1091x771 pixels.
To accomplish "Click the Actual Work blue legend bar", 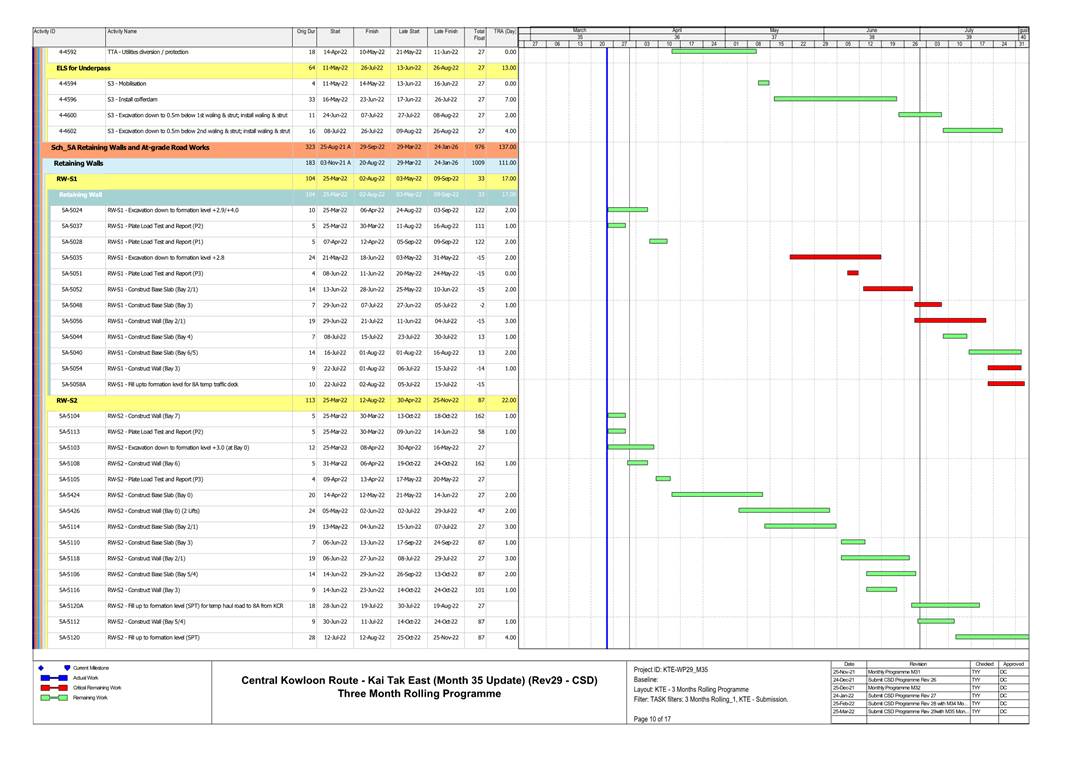I will click(53, 678).
